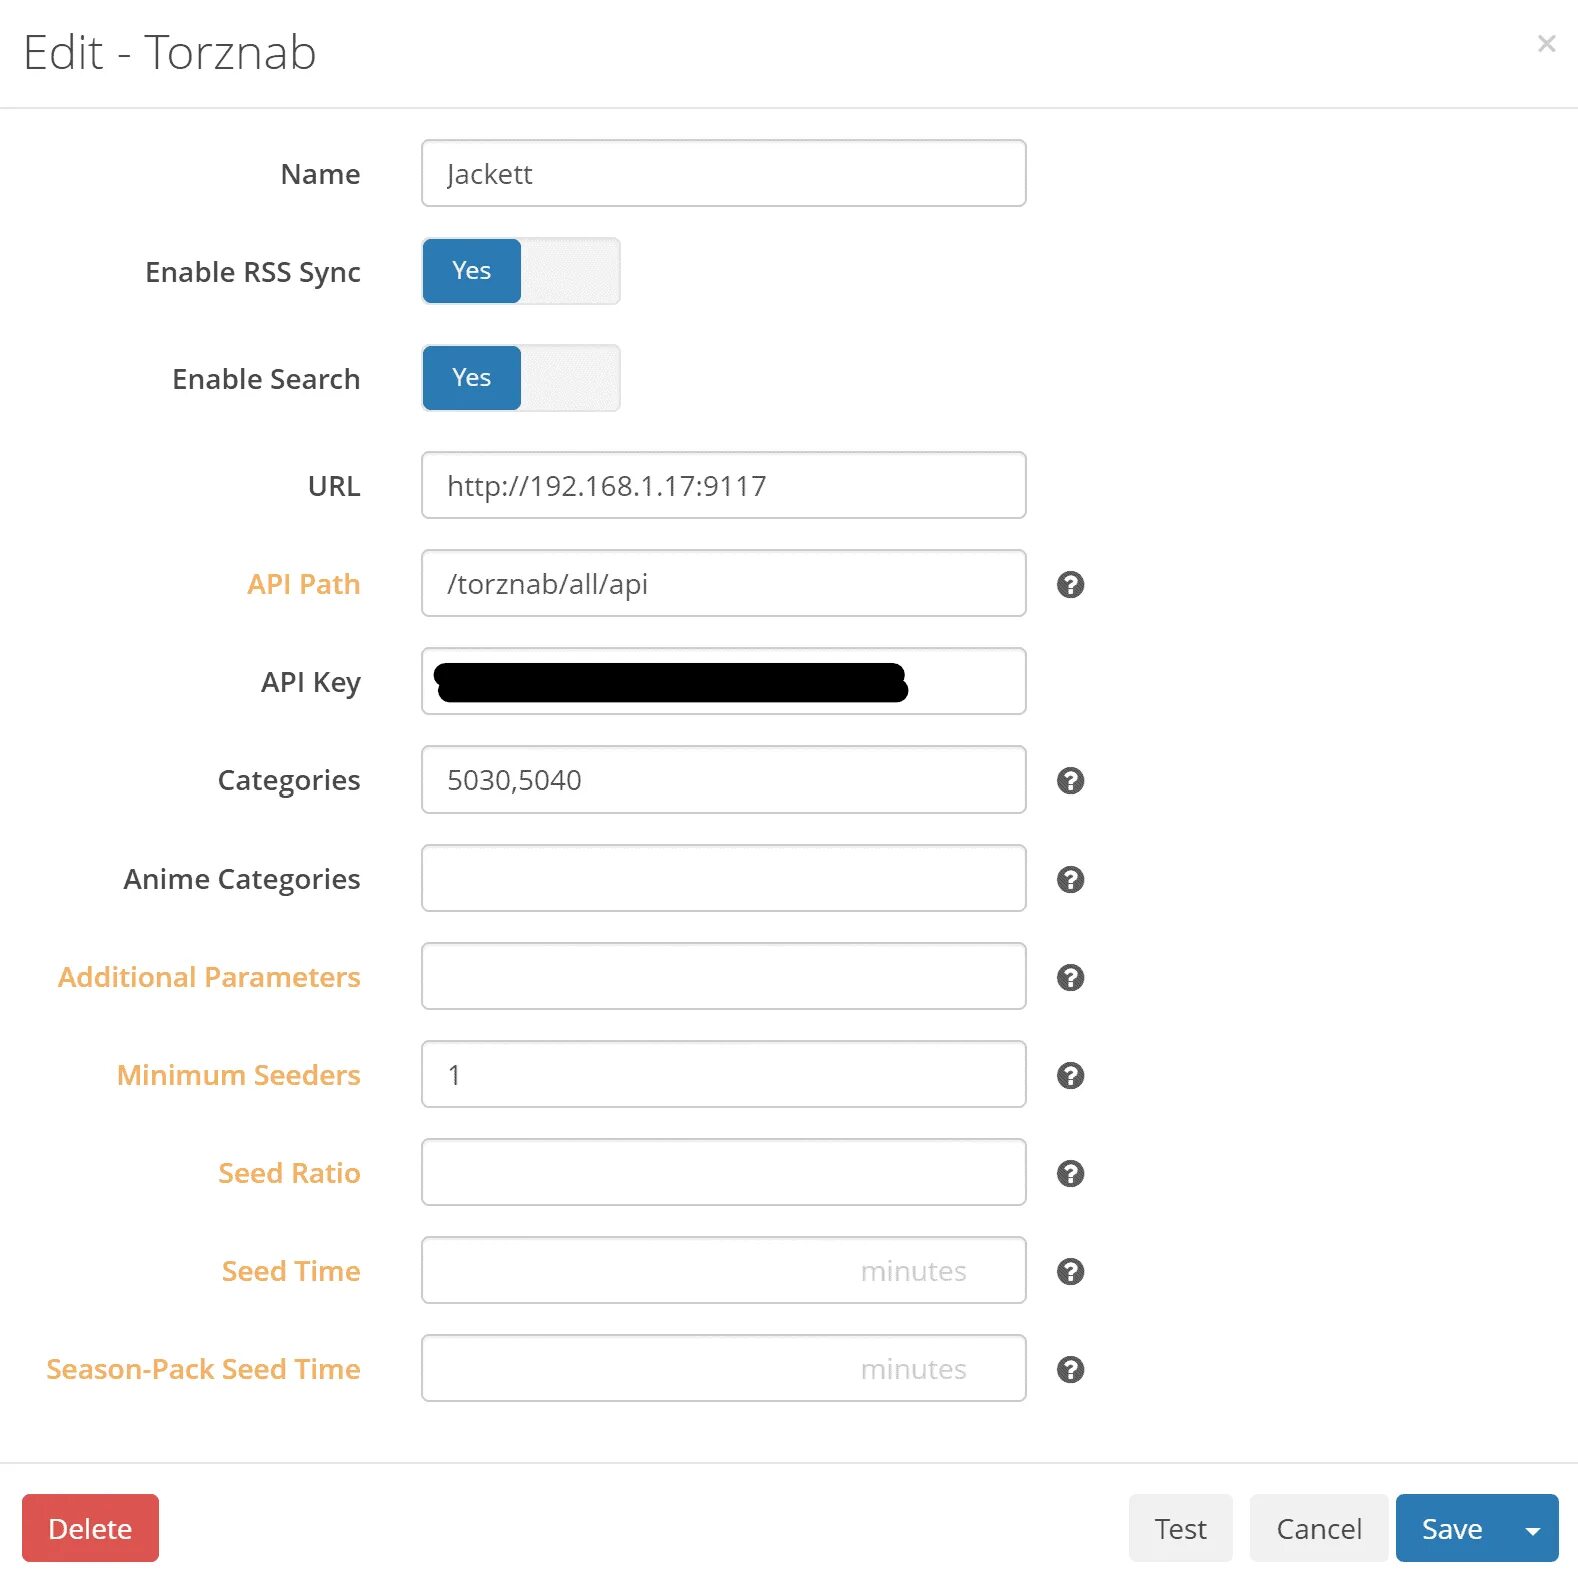
Task: Close the Edit - Torznab dialog
Action: click(x=1546, y=44)
